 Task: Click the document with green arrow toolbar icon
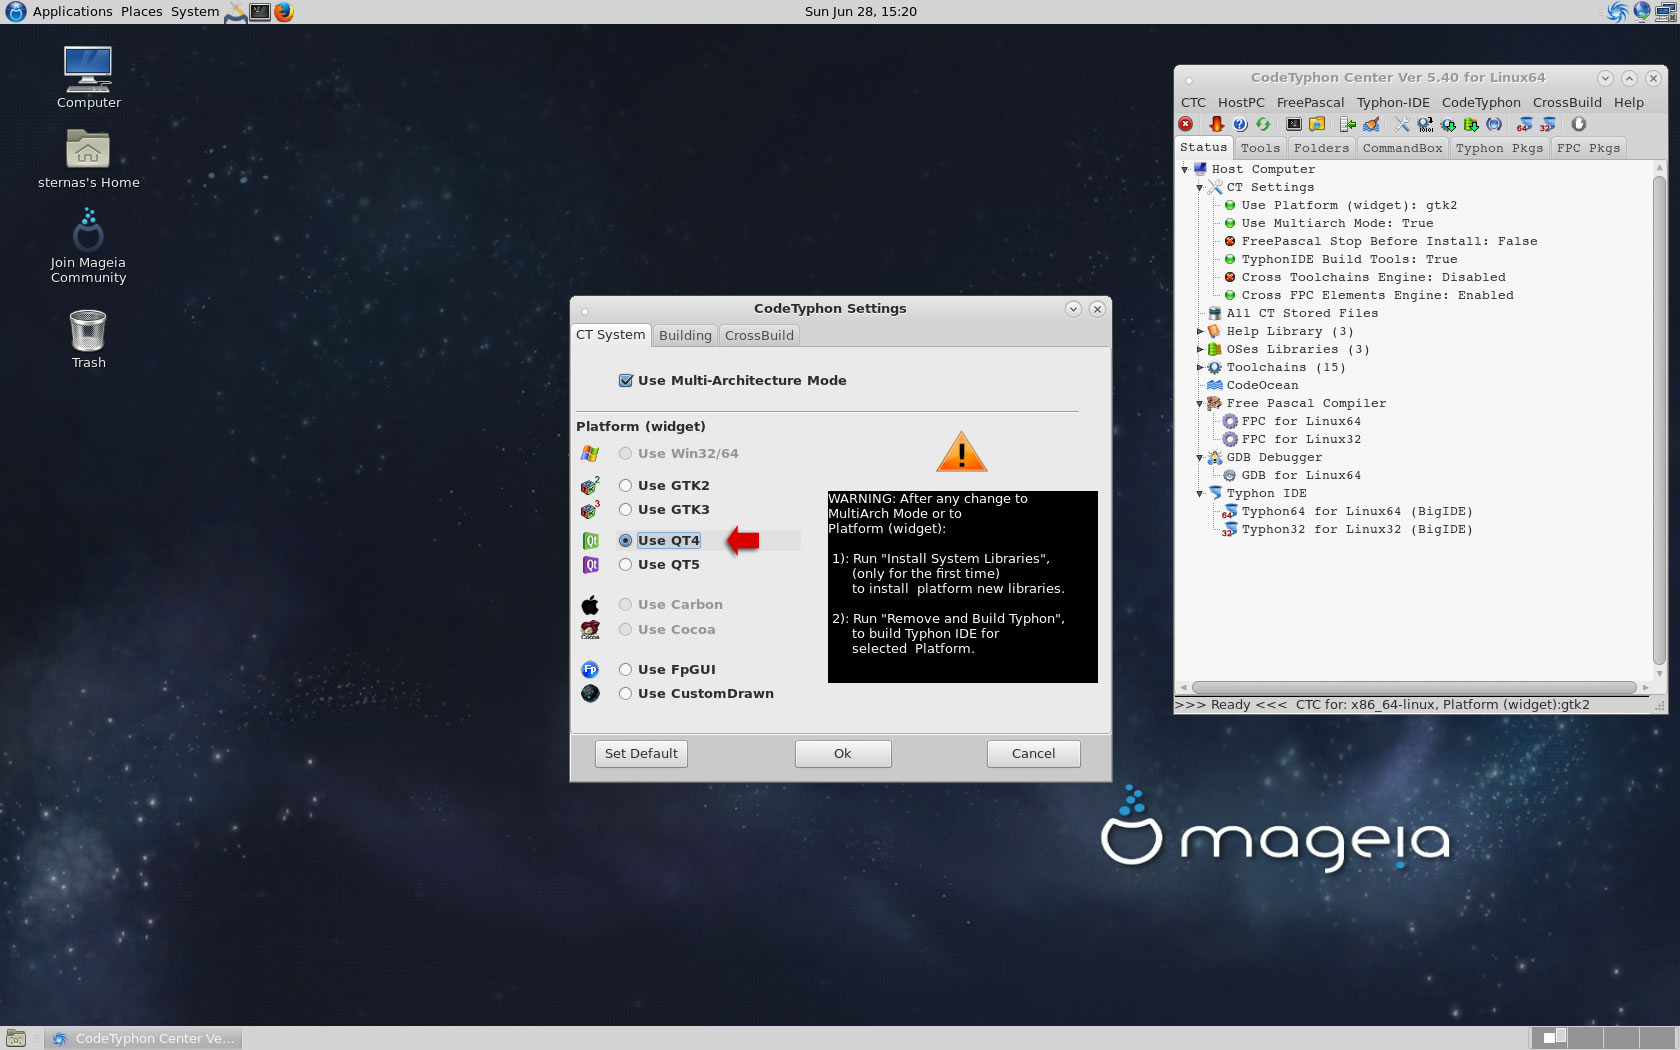point(1348,124)
